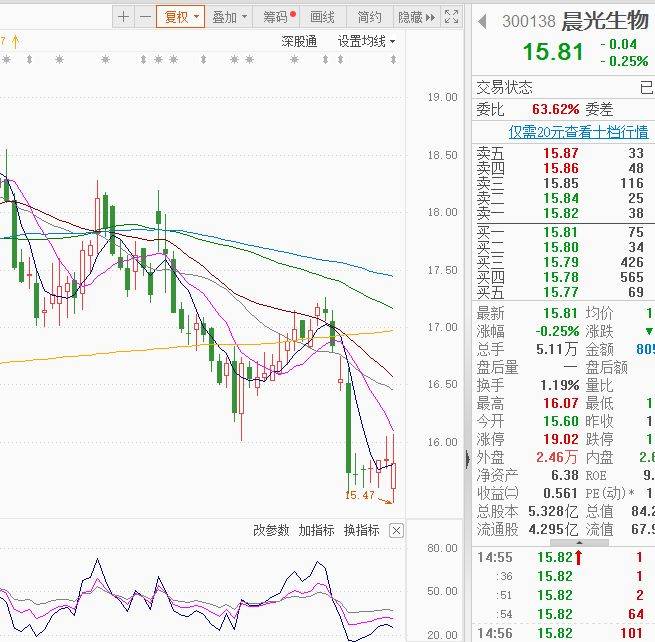Expand the 设置均线 moving average menu
This screenshot has width=655, height=642.
pos(366,41)
